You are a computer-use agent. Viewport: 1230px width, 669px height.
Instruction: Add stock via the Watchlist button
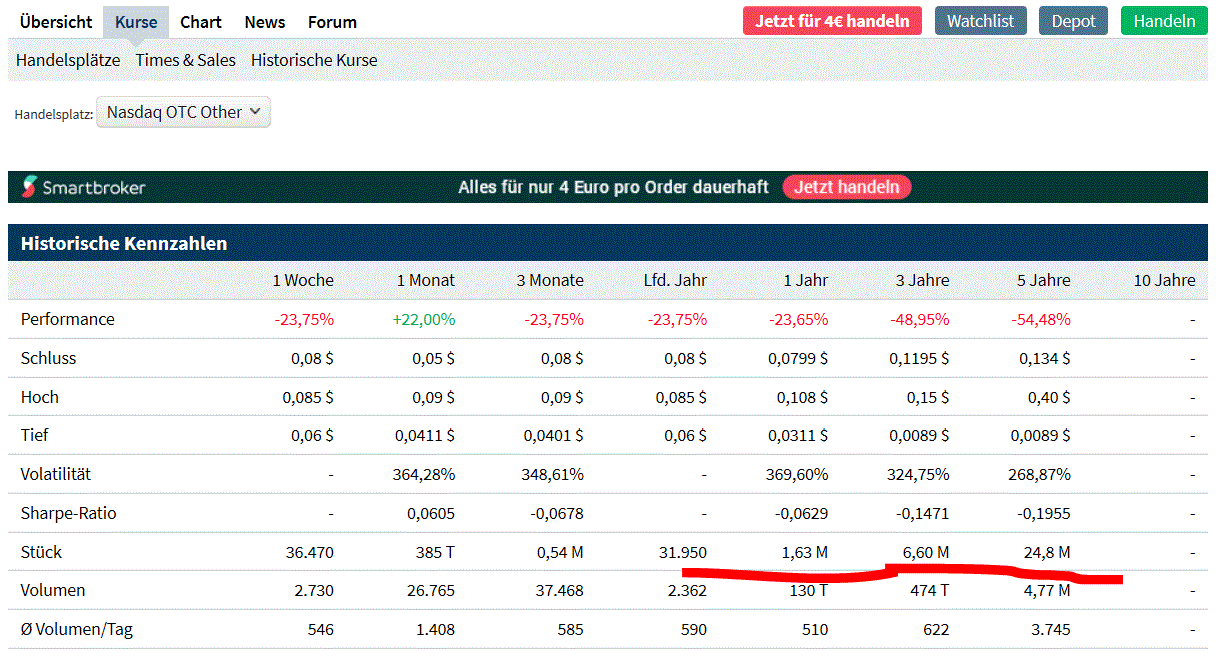[x=980, y=21]
